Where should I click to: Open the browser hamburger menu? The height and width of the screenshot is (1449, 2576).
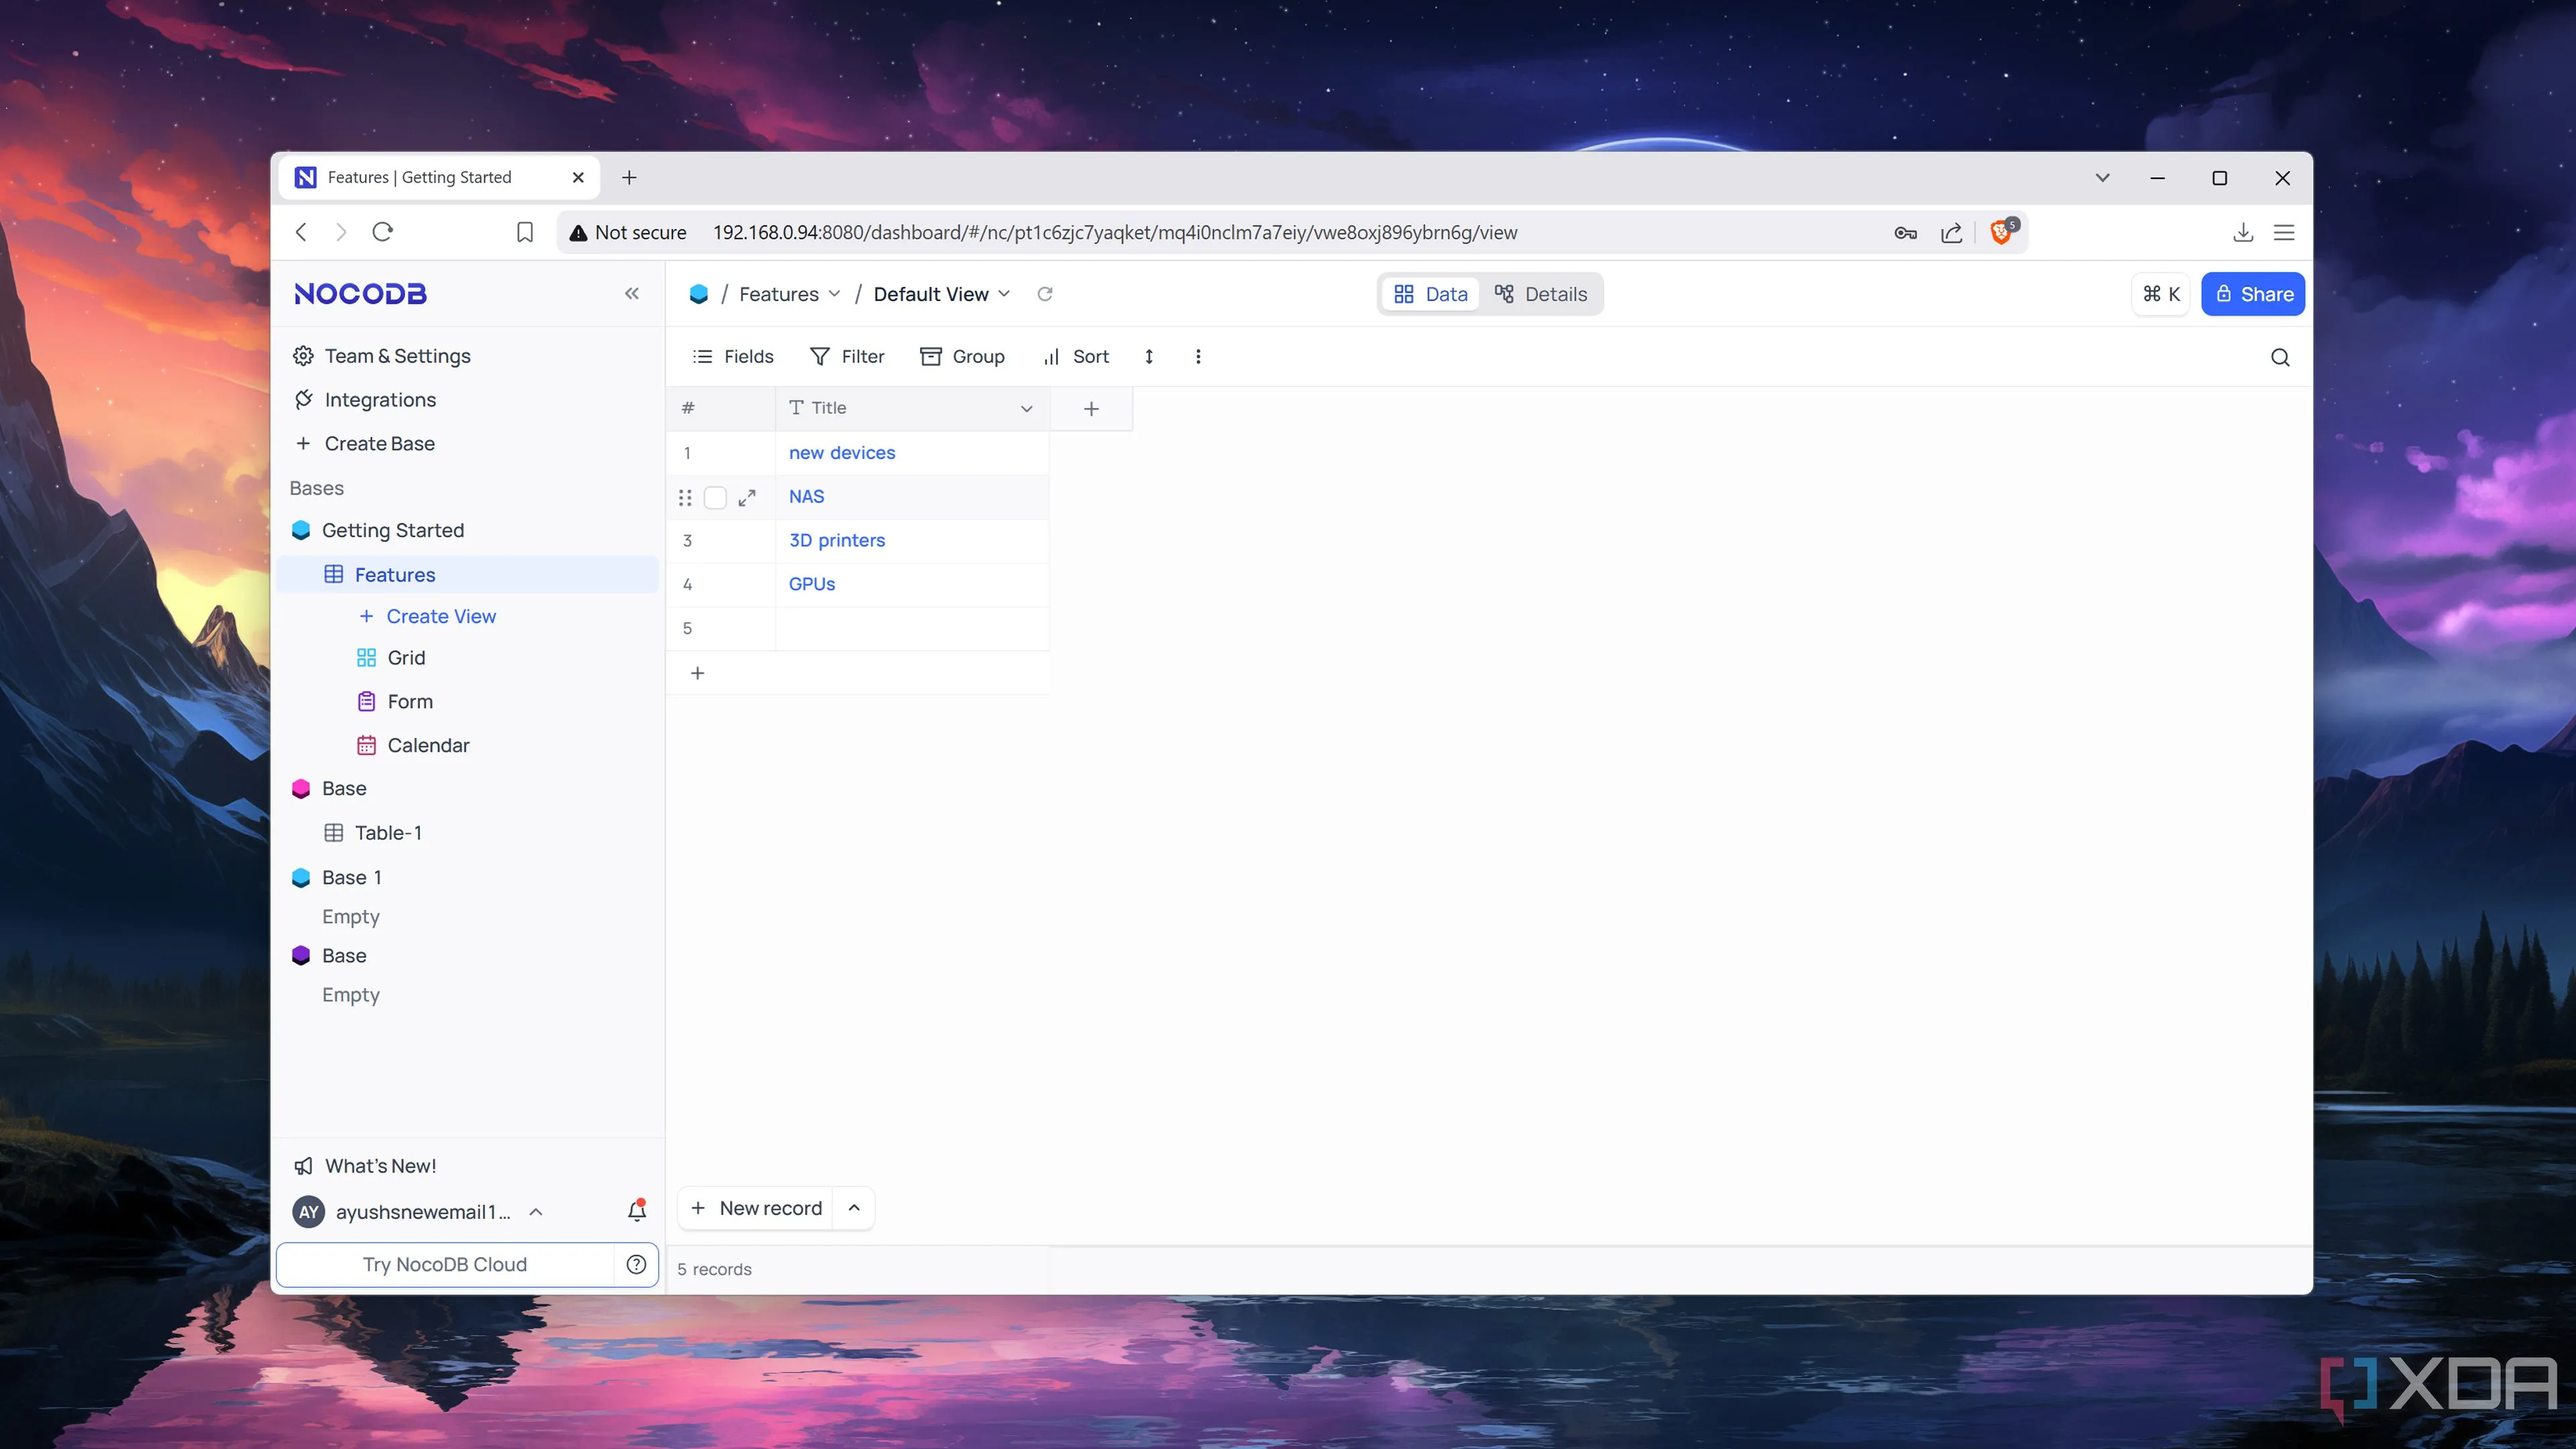[x=2284, y=233]
